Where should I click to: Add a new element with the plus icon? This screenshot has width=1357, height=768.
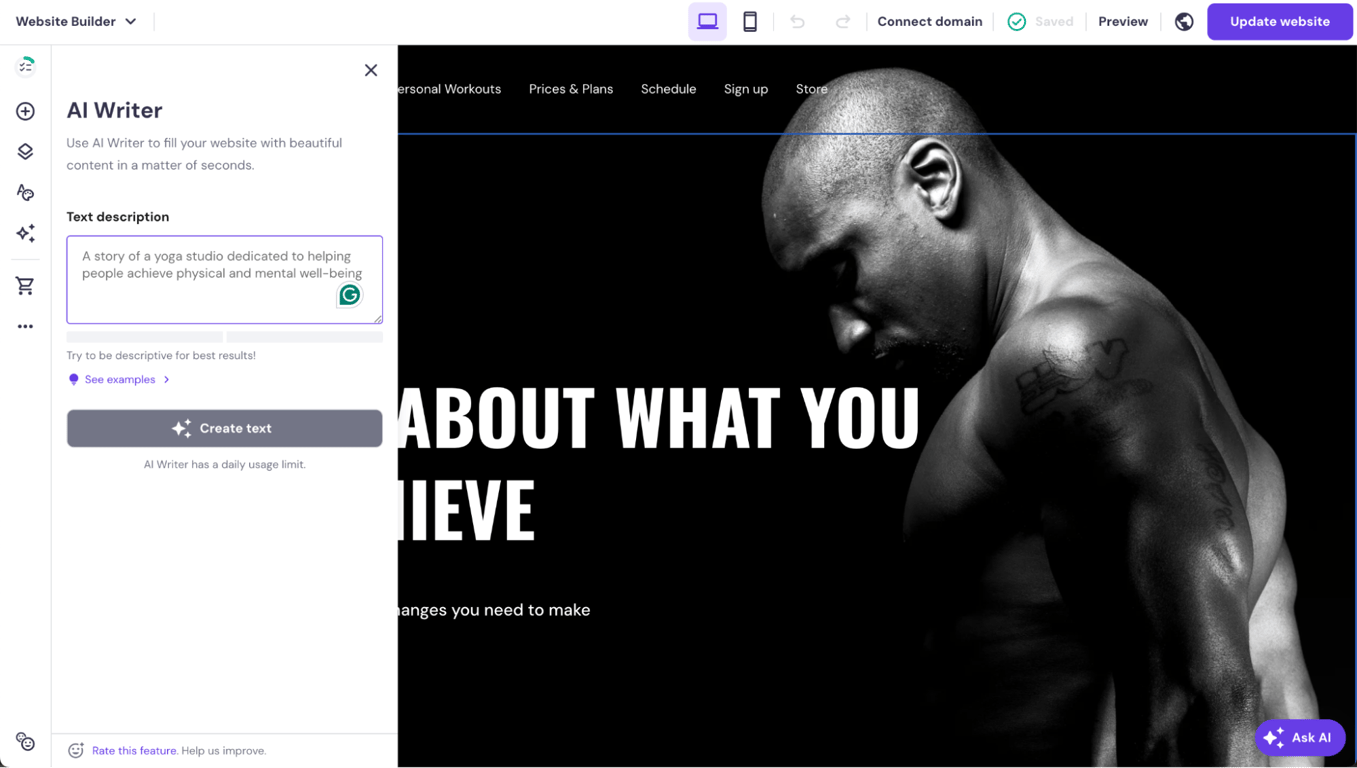(25, 111)
